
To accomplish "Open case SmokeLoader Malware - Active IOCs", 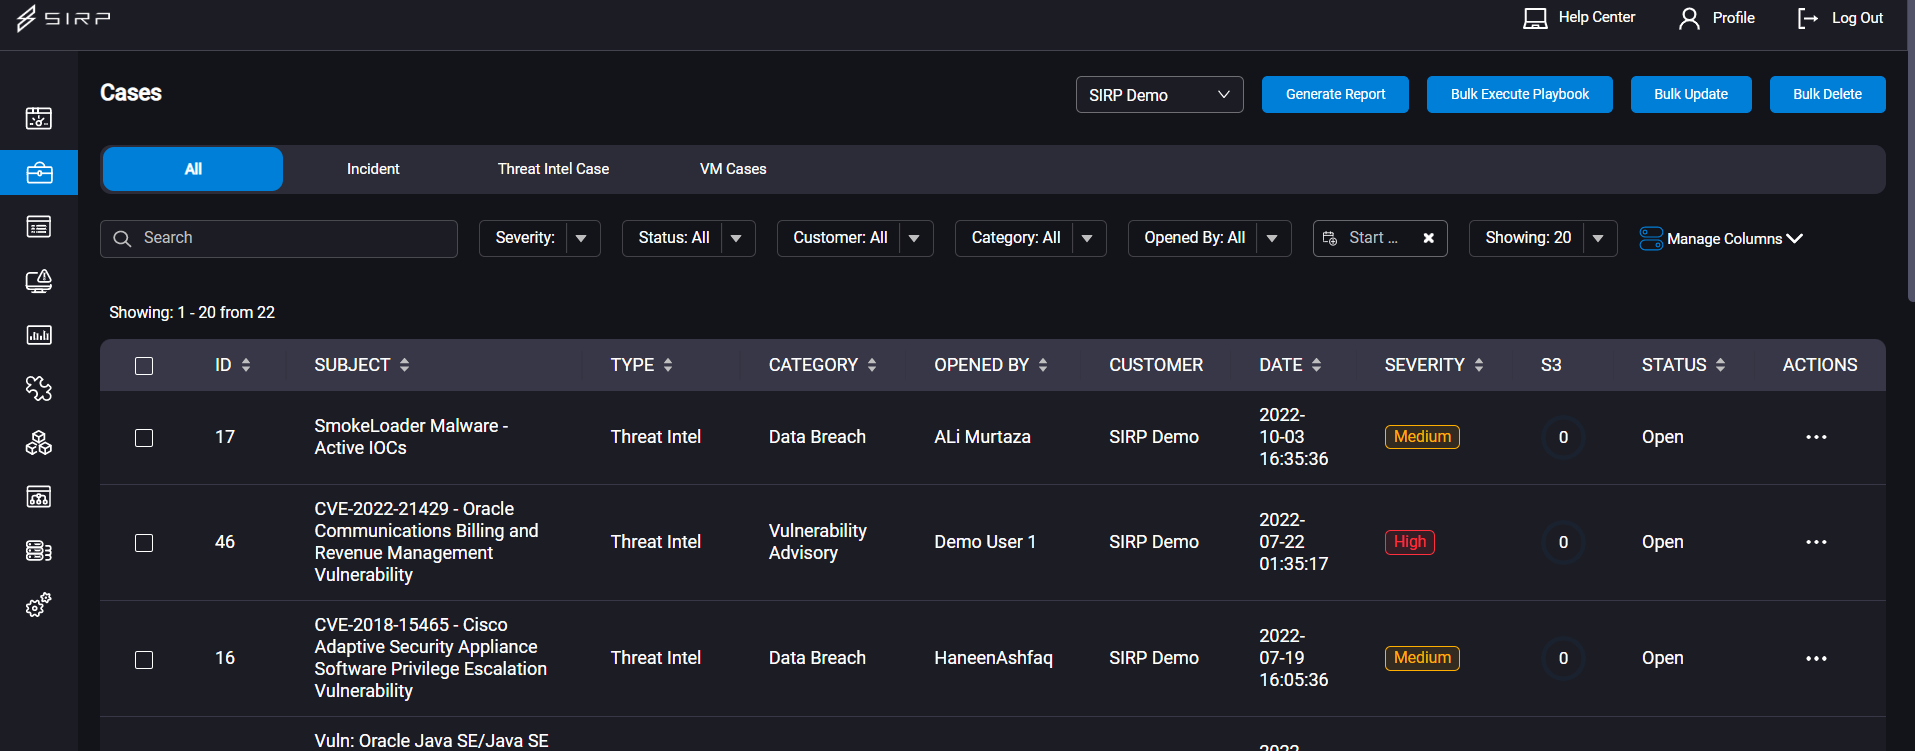I will pyautogui.click(x=411, y=437).
